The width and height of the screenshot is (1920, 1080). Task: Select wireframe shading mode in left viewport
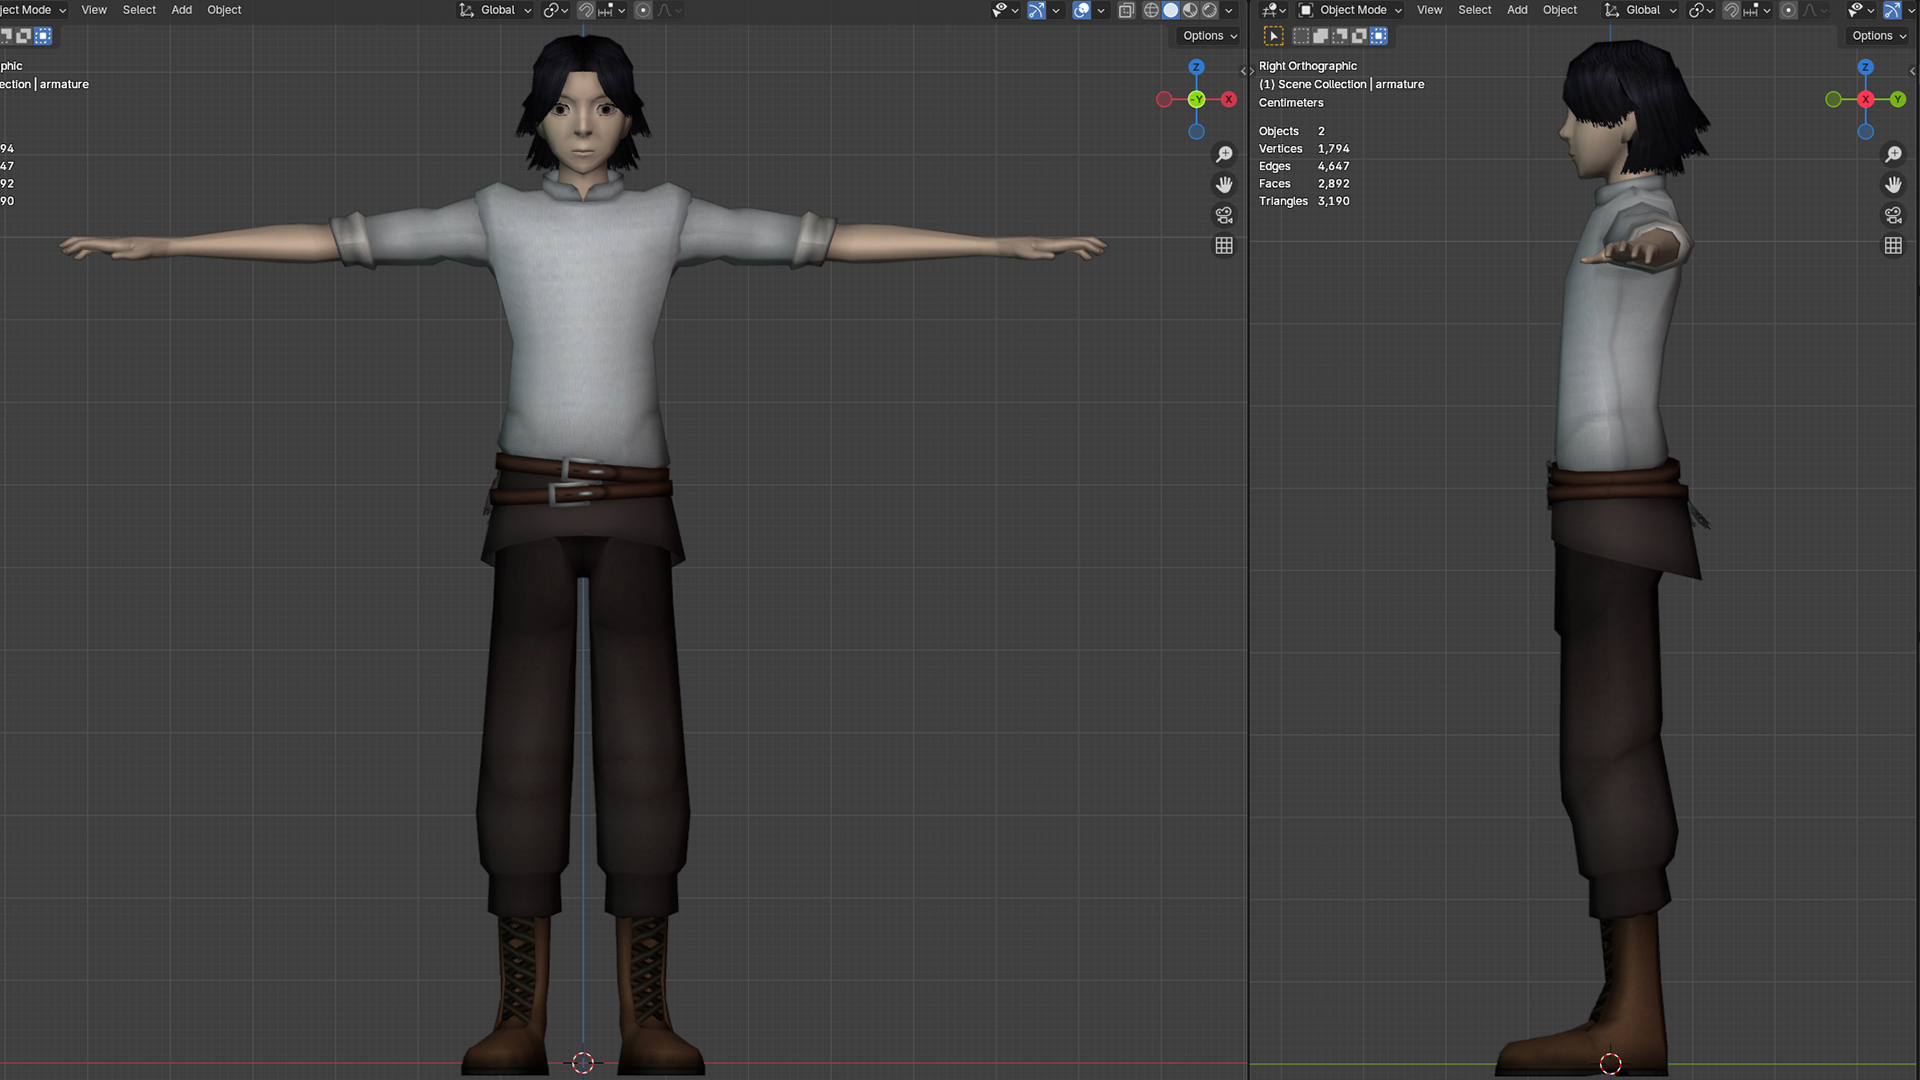pyautogui.click(x=1151, y=10)
